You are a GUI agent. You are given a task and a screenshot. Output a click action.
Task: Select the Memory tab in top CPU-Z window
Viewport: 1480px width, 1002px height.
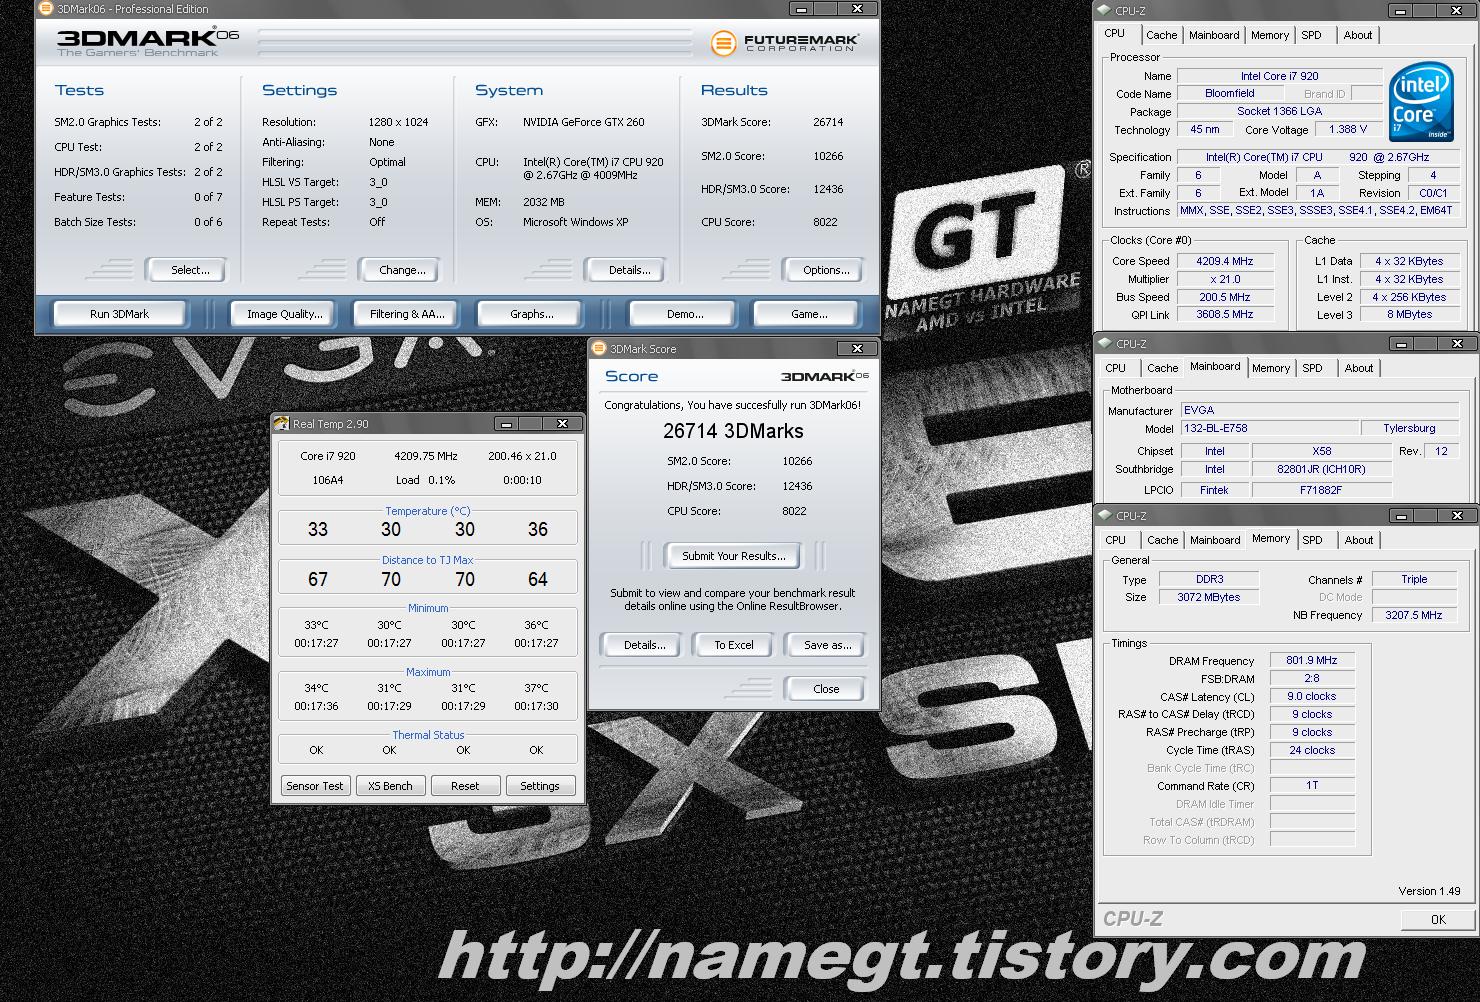(x=1270, y=35)
